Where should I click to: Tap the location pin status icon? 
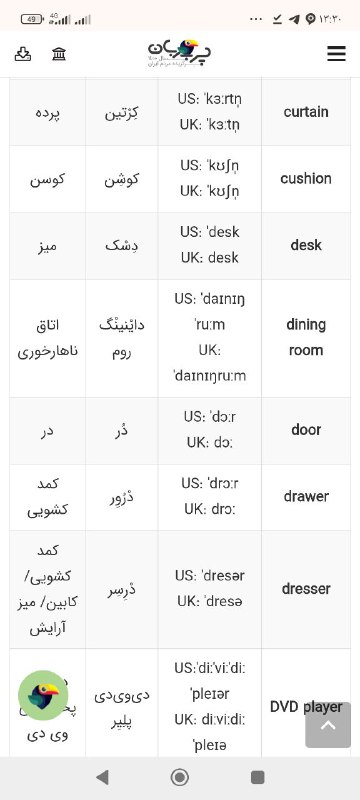point(310,19)
